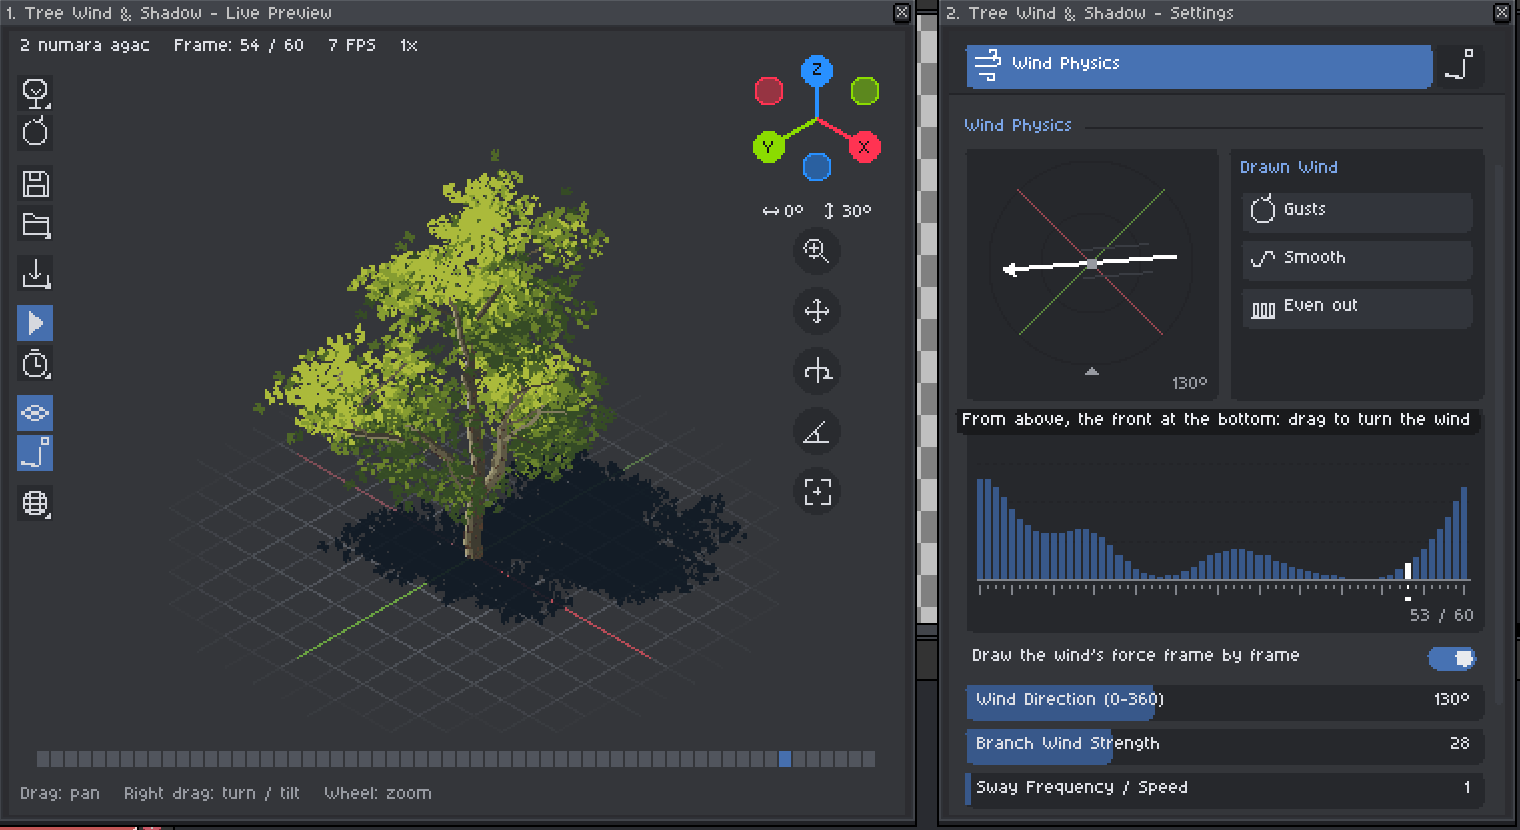Open the Shadow settings tab
The width and height of the screenshot is (1520, 830).
tap(1460, 66)
